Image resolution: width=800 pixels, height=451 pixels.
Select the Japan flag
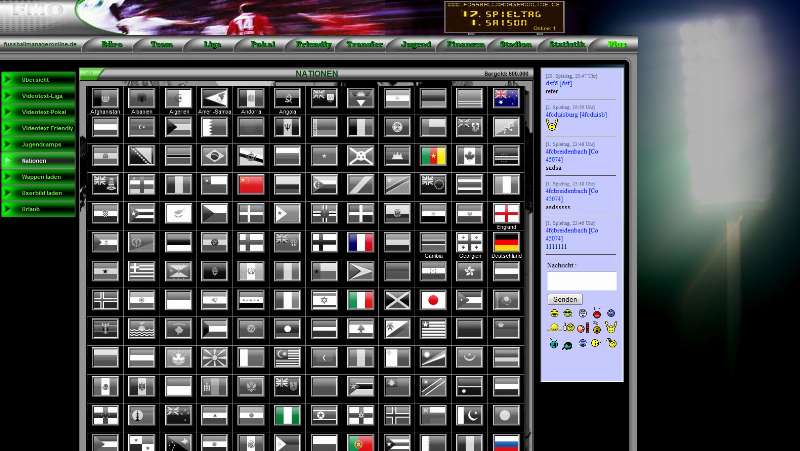pyautogui.click(x=433, y=300)
